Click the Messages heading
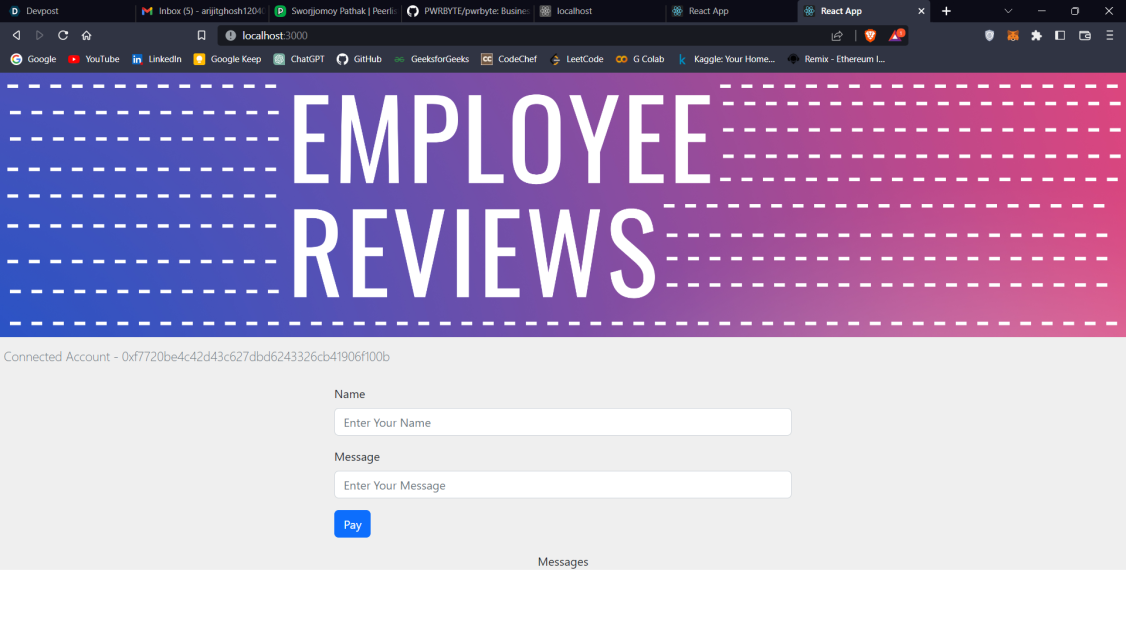This screenshot has width=1126, height=632. click(563, 562)
